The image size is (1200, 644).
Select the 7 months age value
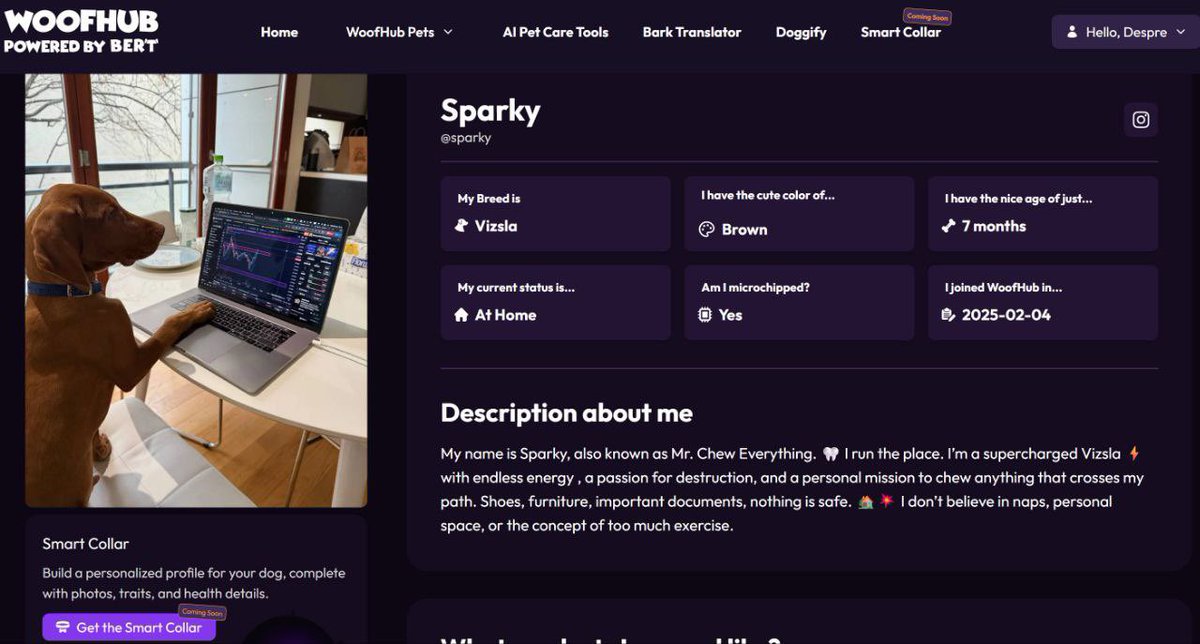[x=994, y=226]
